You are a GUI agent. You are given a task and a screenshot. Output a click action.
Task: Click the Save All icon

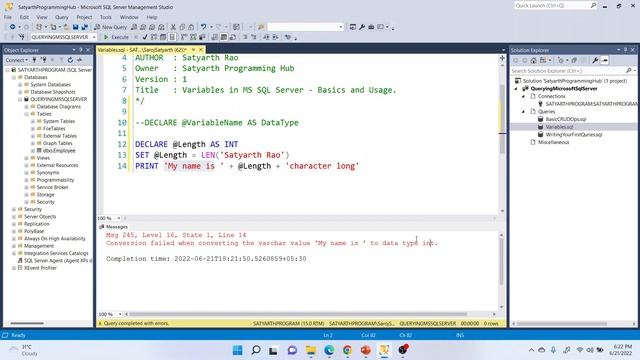pos(84,27)
